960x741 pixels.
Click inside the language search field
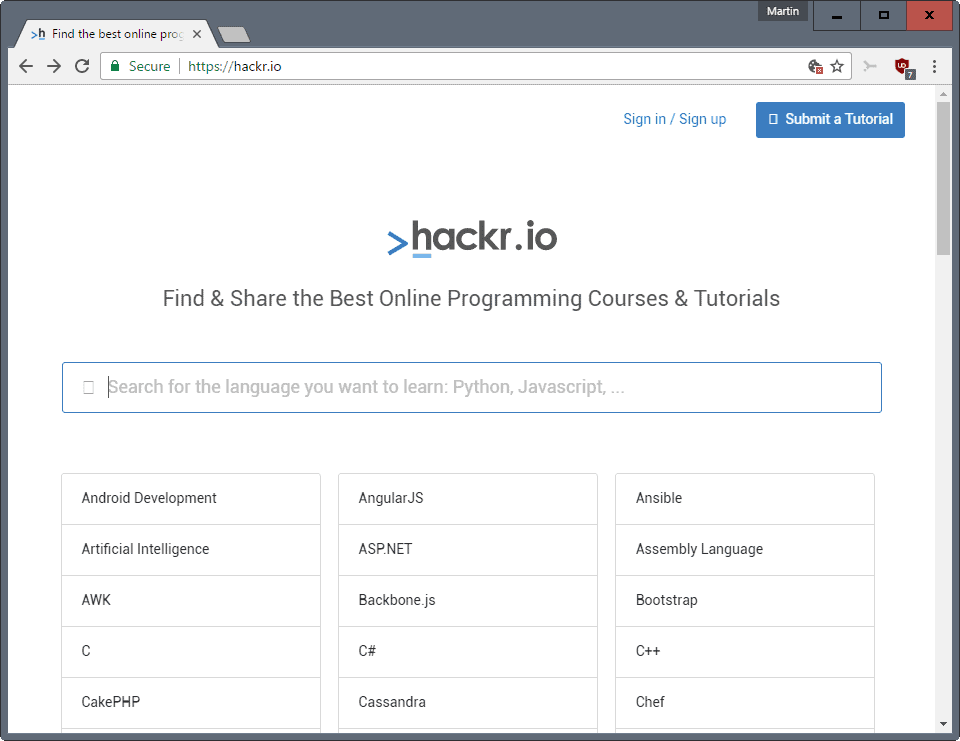click(472, 387)
